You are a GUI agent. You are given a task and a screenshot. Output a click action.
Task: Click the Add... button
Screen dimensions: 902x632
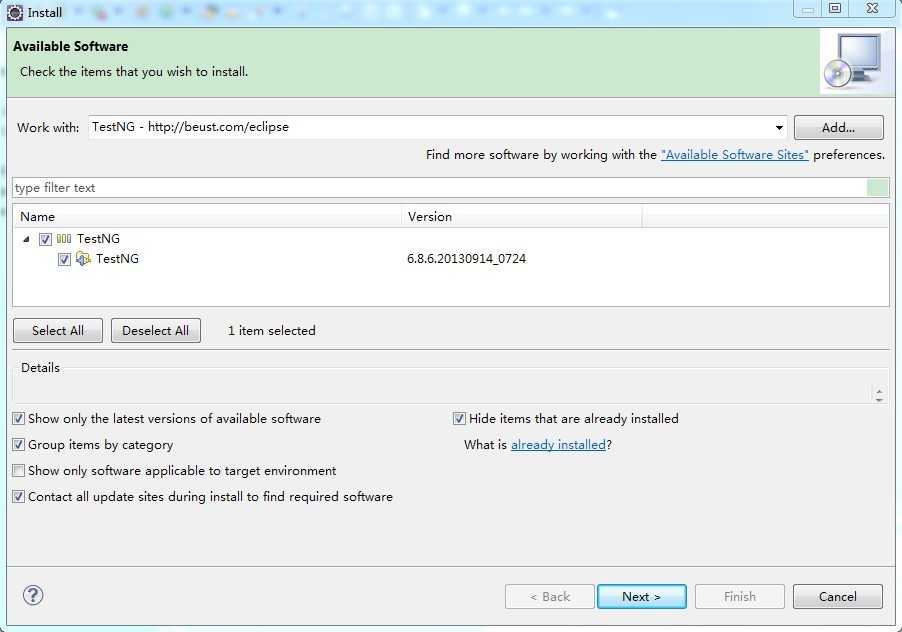tap(838, 127)
